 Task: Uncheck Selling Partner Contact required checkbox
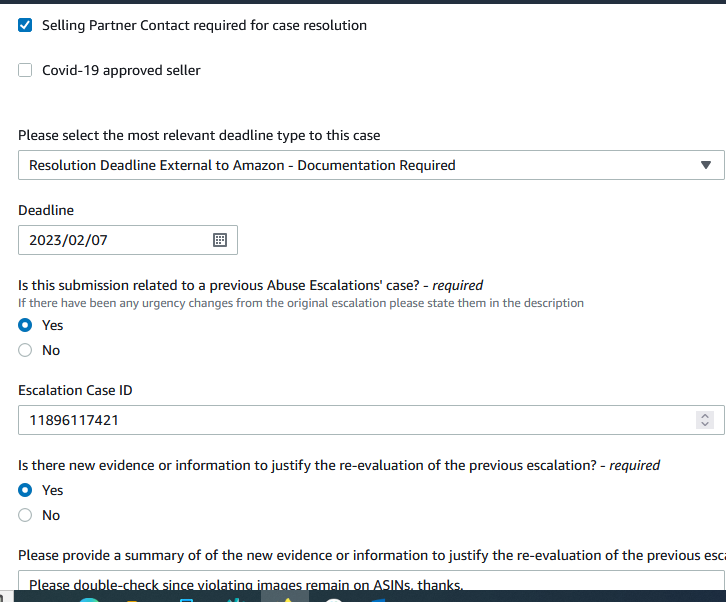coord(25,25)
